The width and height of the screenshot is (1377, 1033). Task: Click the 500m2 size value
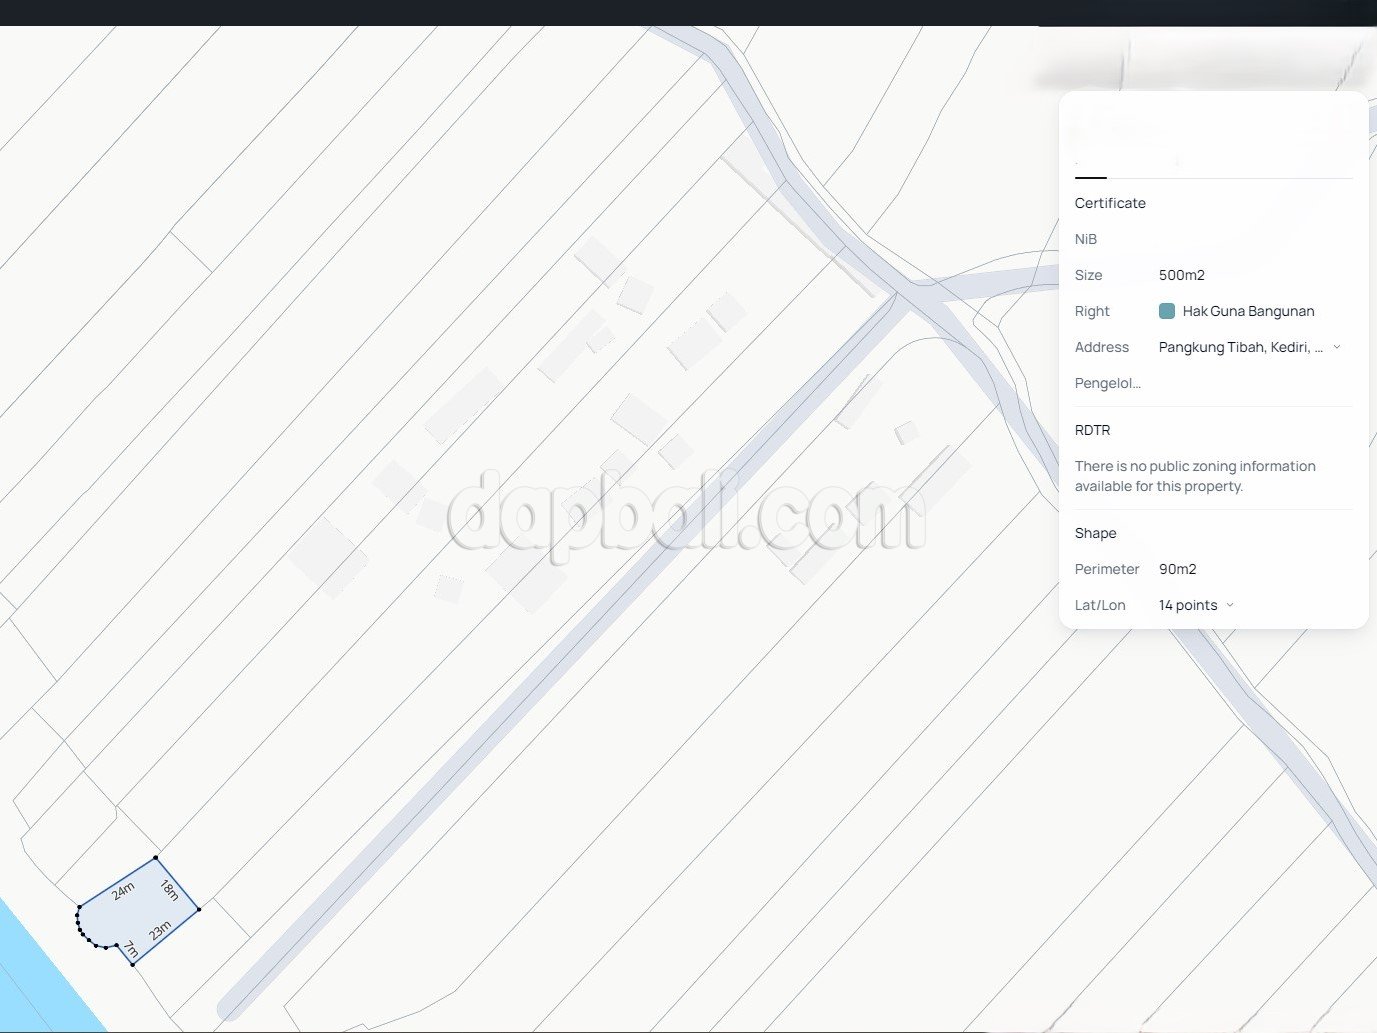pyautogui.click(x=1181, y=275)
